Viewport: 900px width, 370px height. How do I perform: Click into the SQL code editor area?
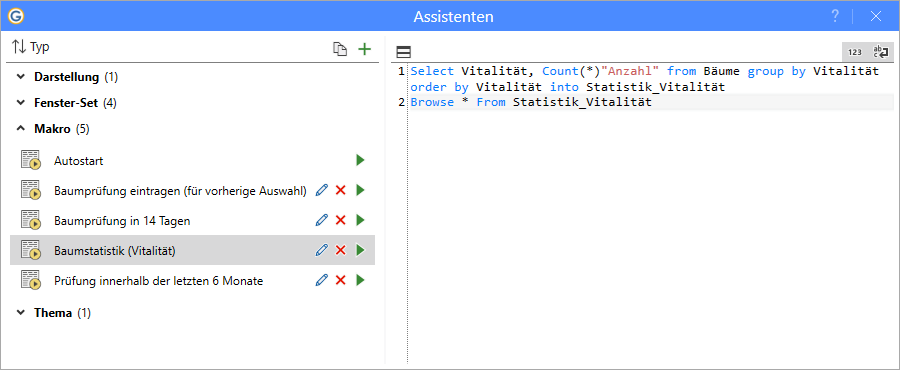click(650, 229)
